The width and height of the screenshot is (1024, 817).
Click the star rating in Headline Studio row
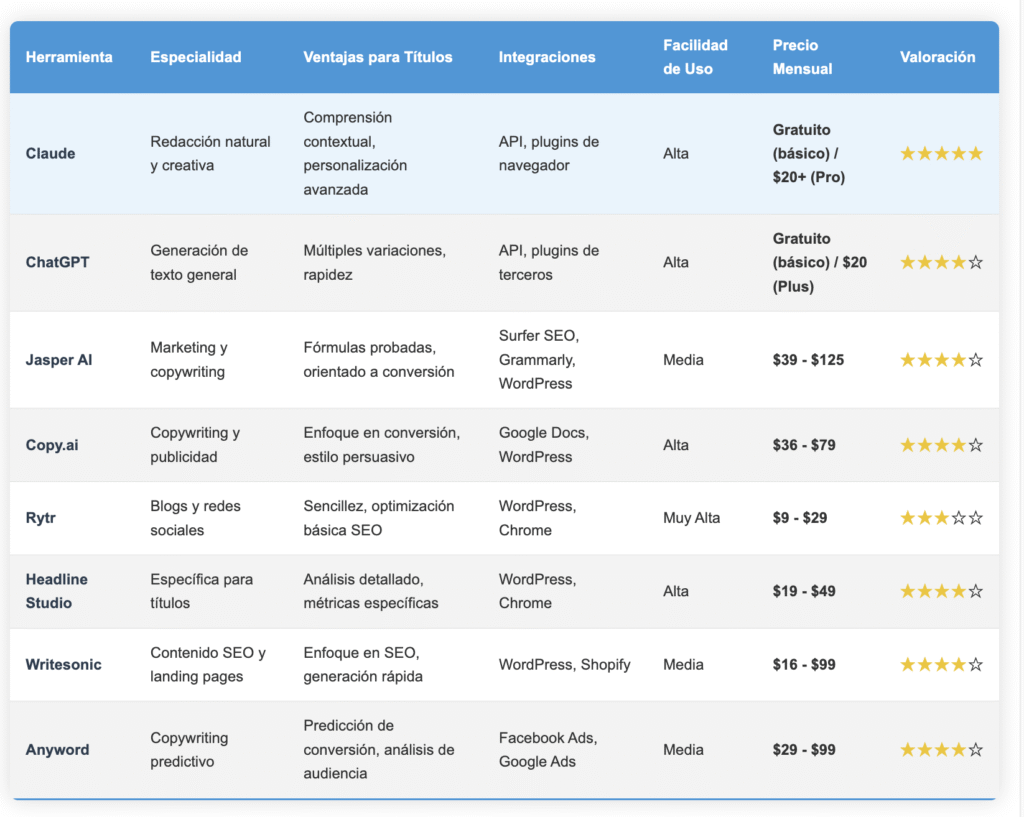(941, 591)
